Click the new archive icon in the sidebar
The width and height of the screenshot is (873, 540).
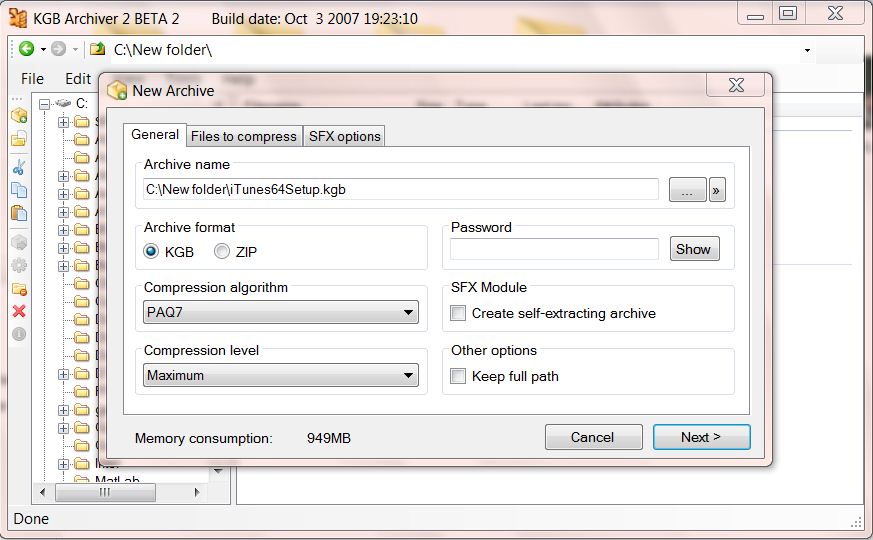[x=19, y=116]
